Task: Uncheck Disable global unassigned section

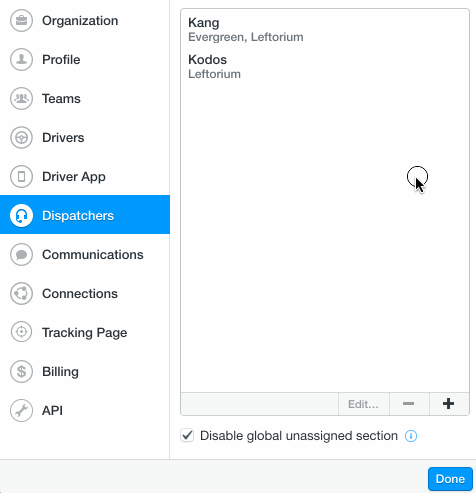Action: tap(187, 435)
